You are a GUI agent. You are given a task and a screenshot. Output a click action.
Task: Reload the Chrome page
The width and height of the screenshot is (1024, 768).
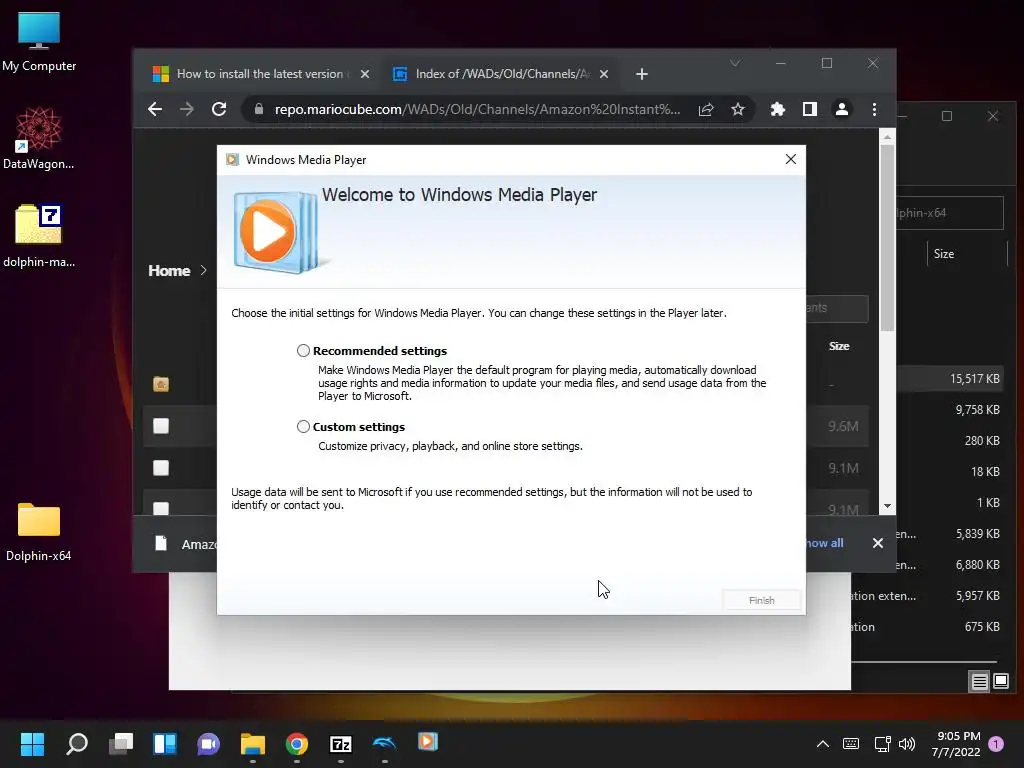[219, 109]
